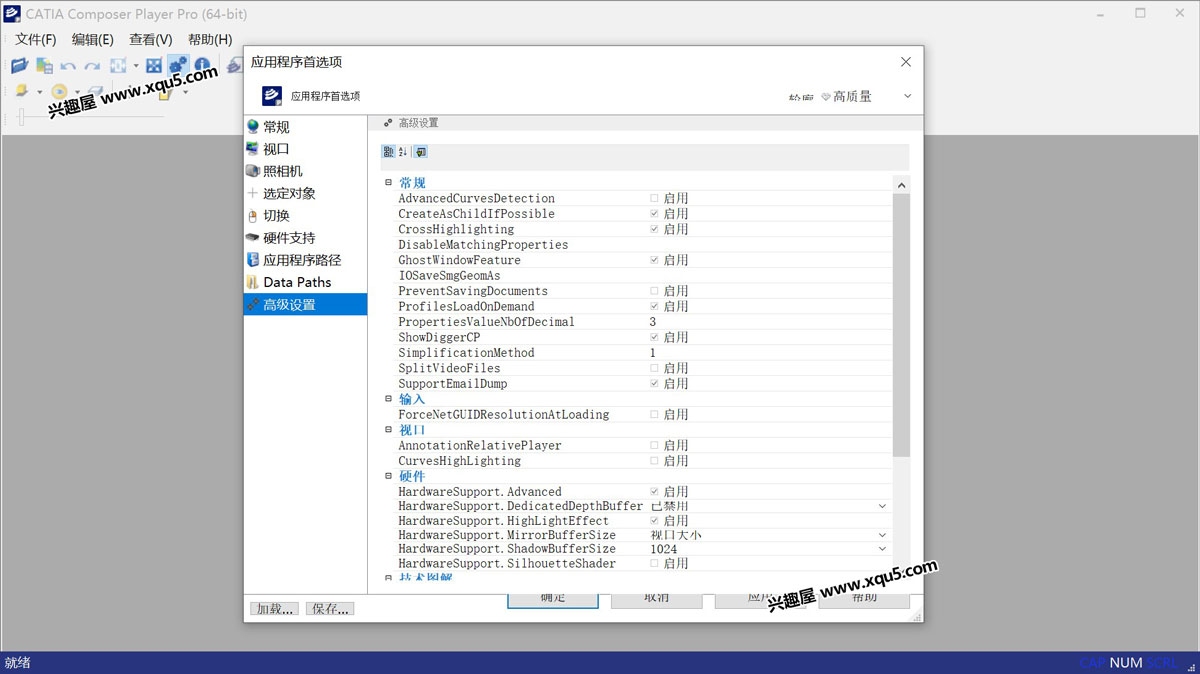1200x674 pixels.
Task: Open the 编辑(E) menu
Action: [93, 39]
